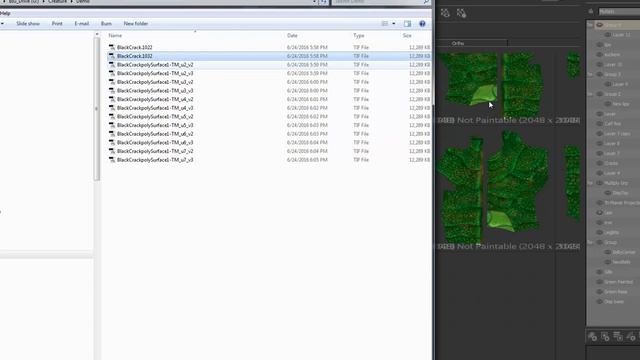Open the blend mode dropdown above layers

click(x=619, y=11)
